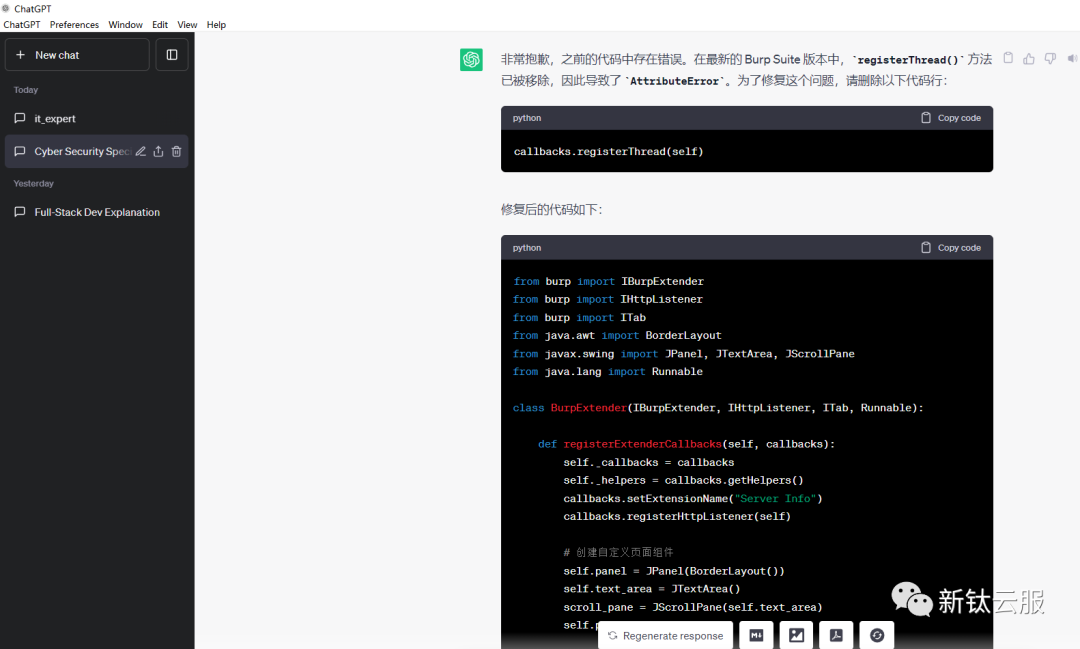Image resolution: width=1080 pixels, height=649 pixels.
Task: Open the Preferences menu
Action: pos(74,25)
